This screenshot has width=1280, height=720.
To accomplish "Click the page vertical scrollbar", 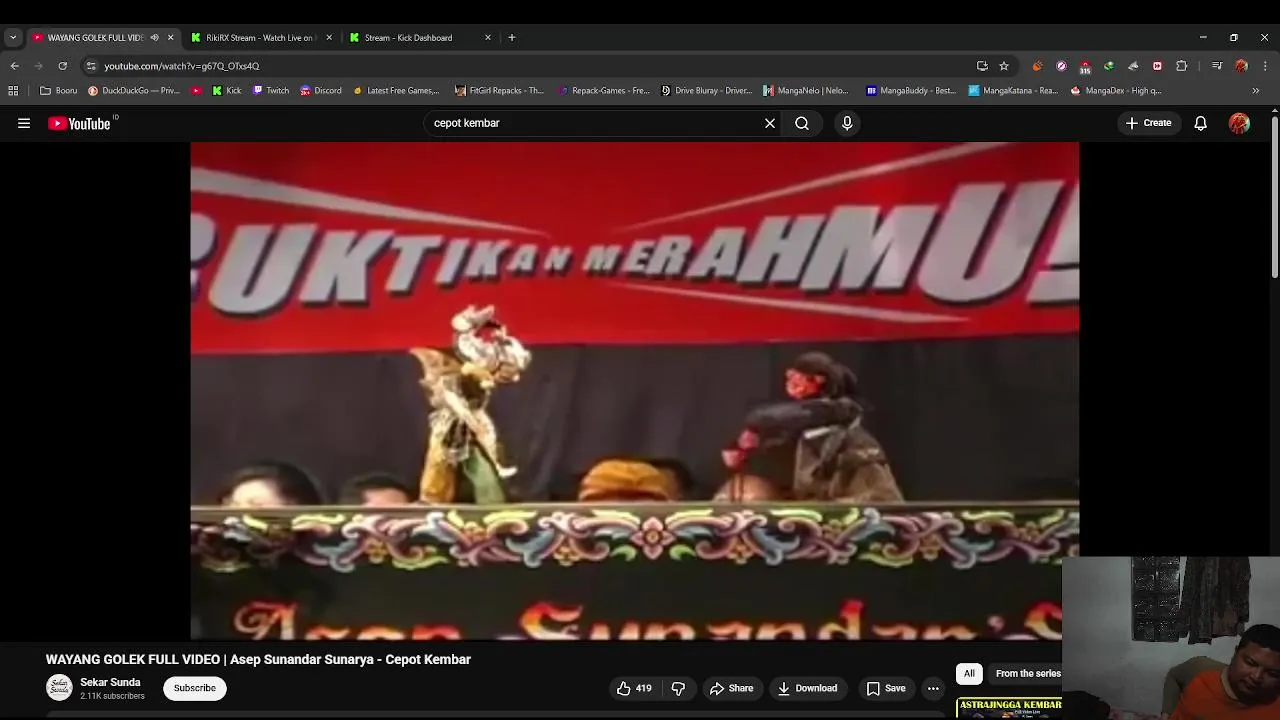I will click(x=1274, y=197).
